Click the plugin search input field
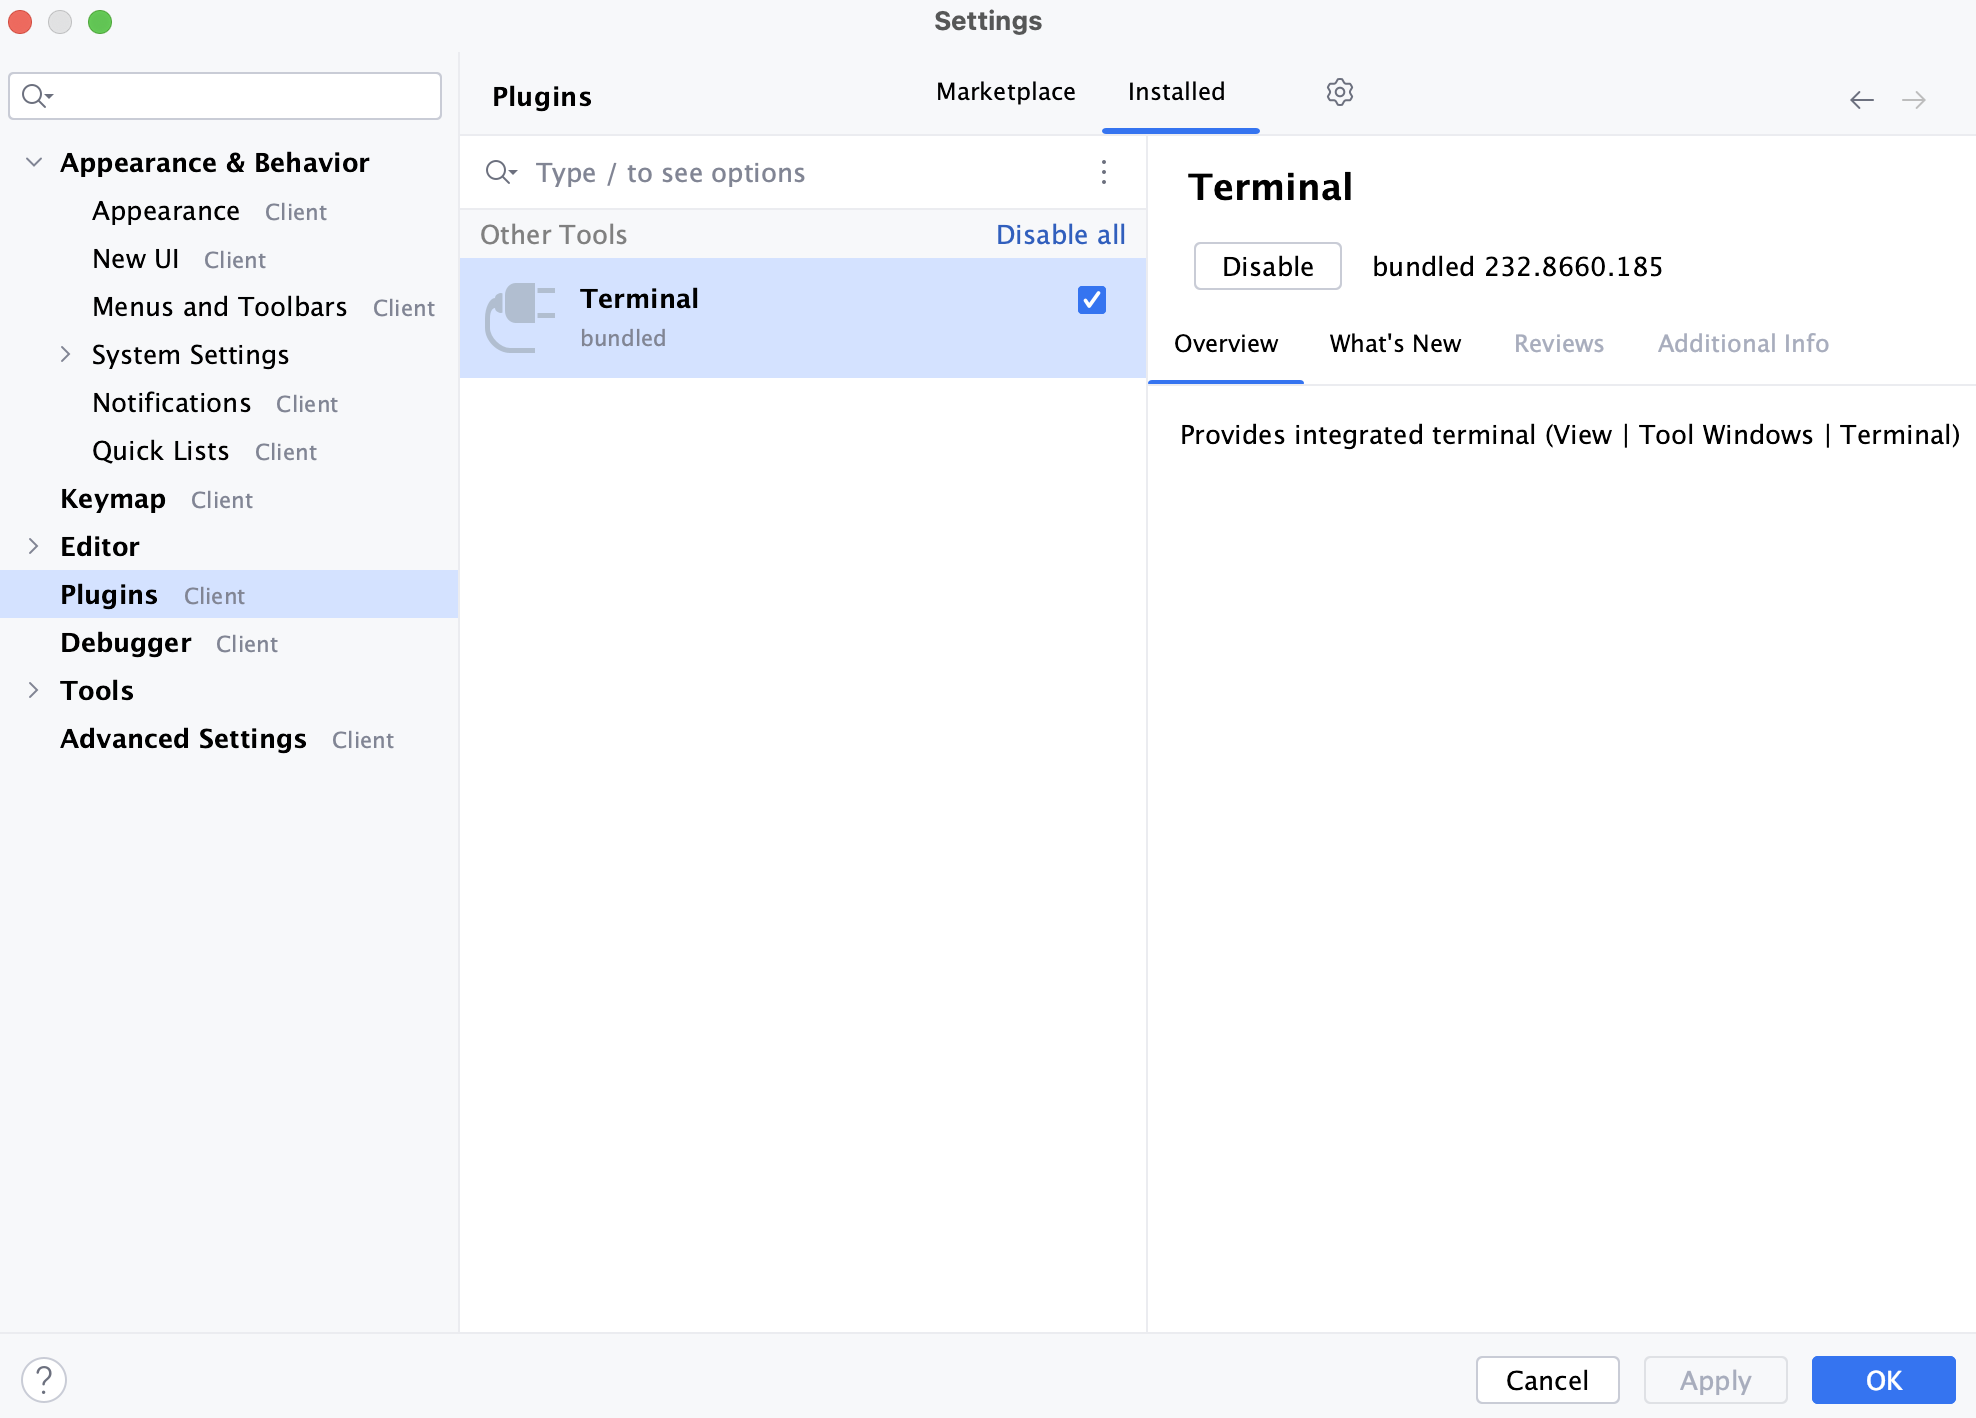The image size is (1976, 1418). (x=700, y=172)
